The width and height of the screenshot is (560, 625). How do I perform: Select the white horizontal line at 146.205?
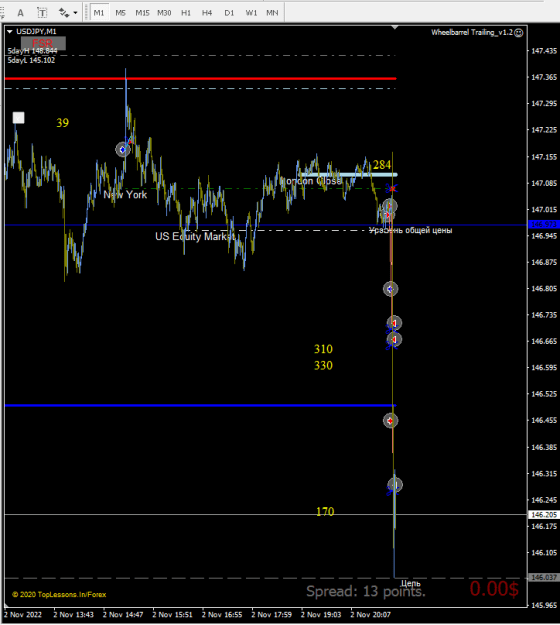tap(265, 515)
